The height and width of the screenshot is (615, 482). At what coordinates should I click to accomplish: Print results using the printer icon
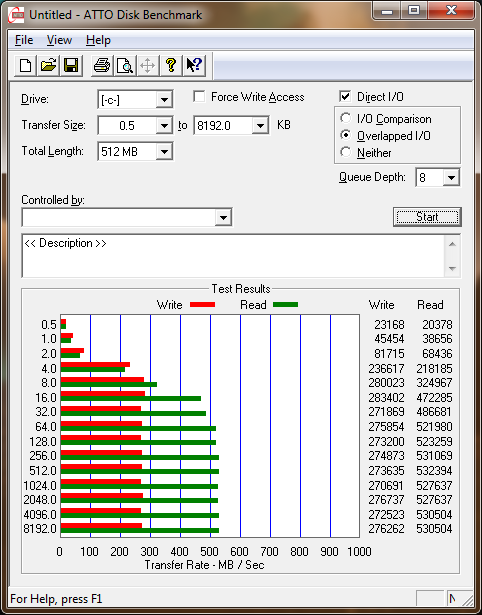[102, 65]
